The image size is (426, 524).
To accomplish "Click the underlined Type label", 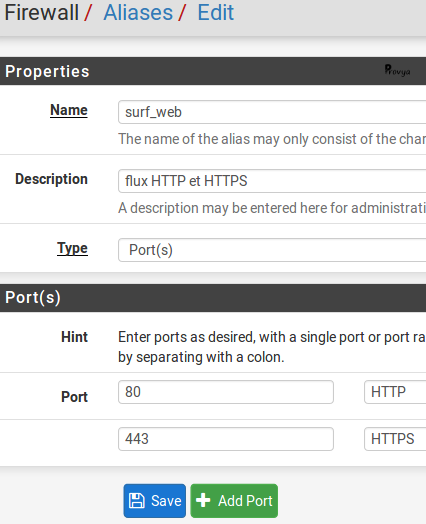I will (73, 248).
